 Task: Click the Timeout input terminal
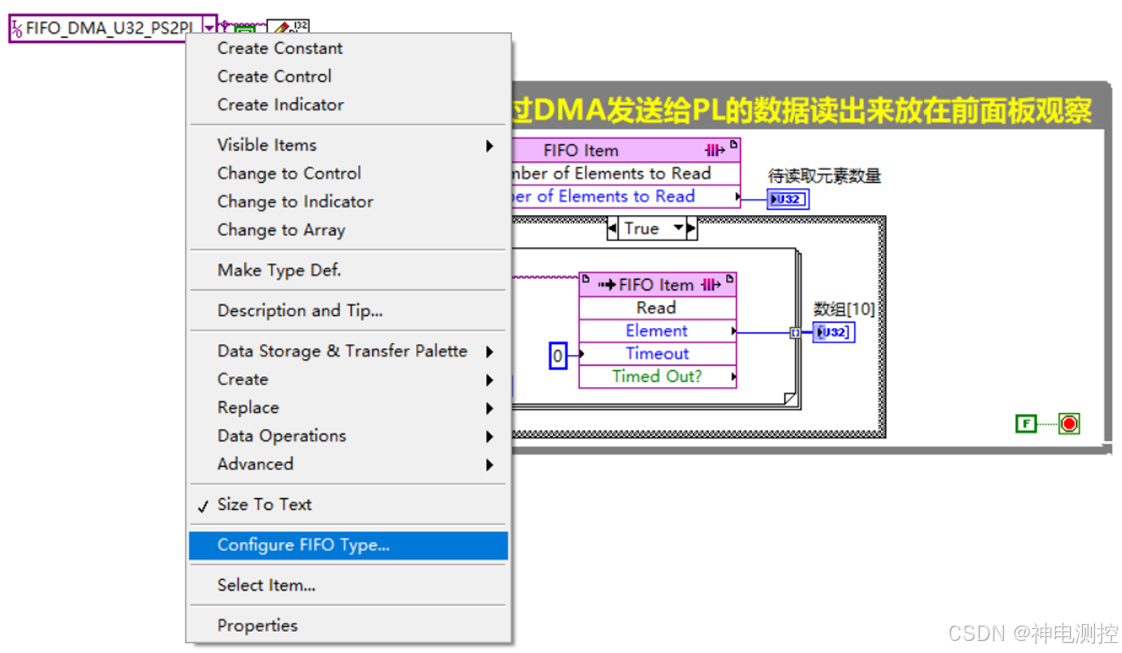pos(657,353)
